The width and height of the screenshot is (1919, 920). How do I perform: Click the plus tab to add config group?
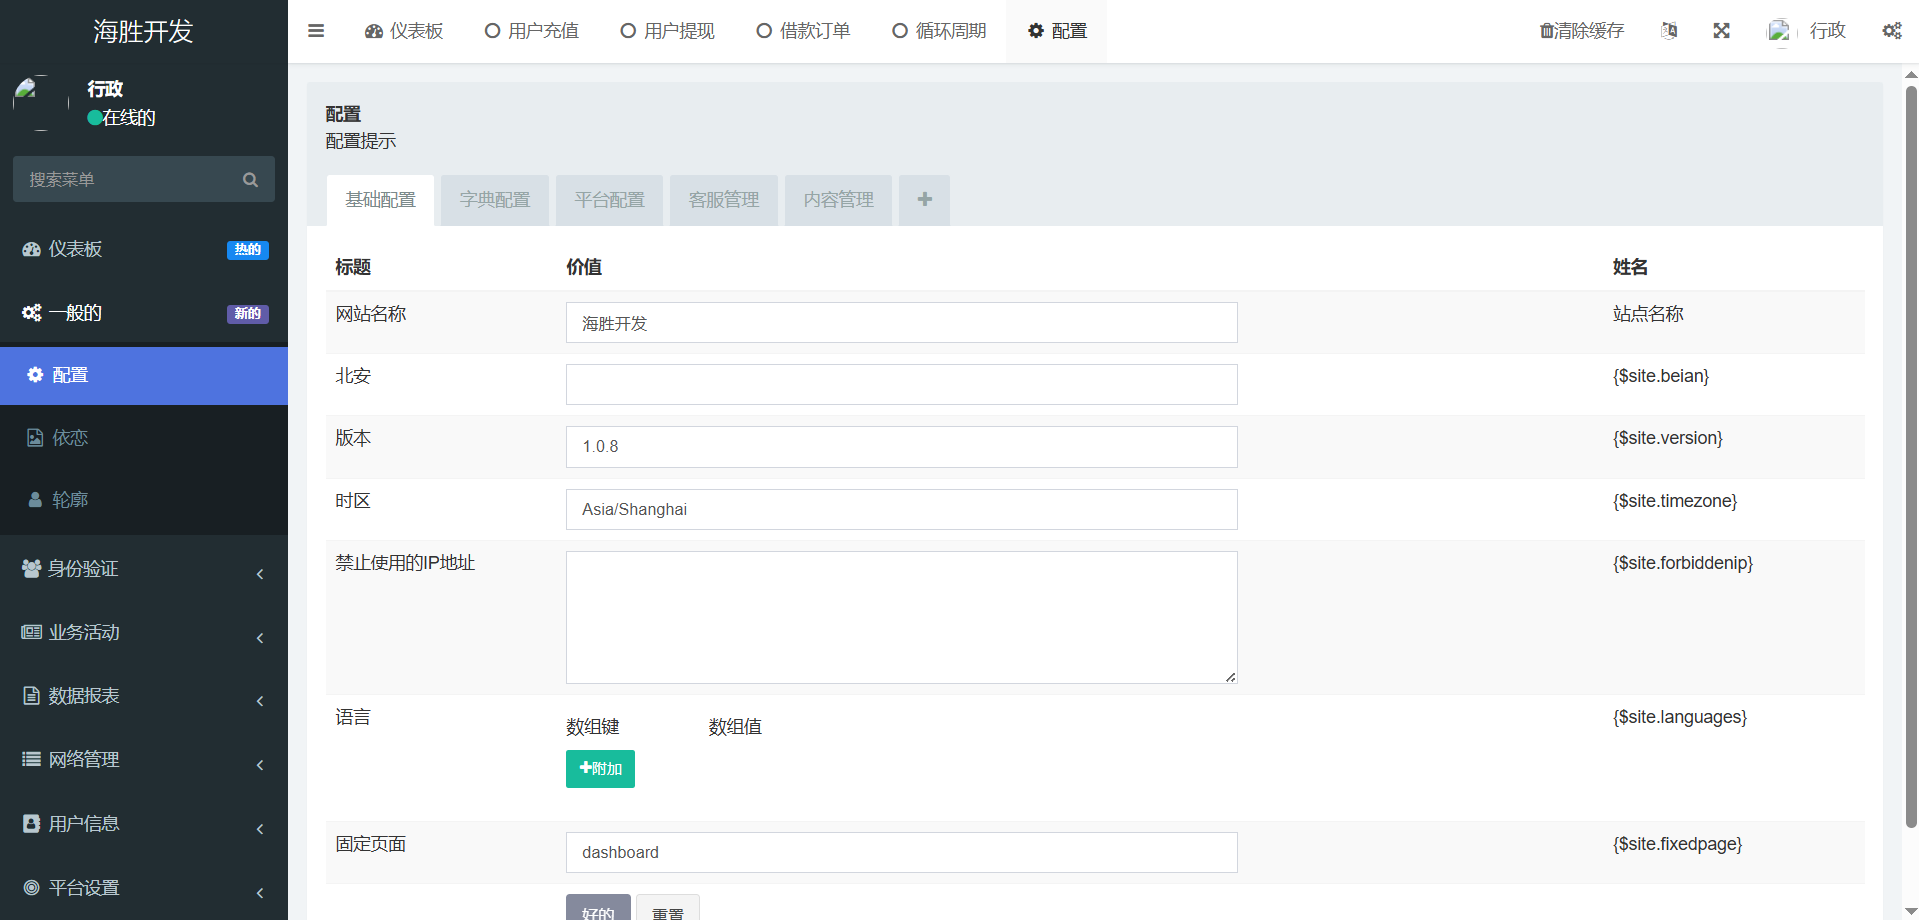tap(924, 200)
